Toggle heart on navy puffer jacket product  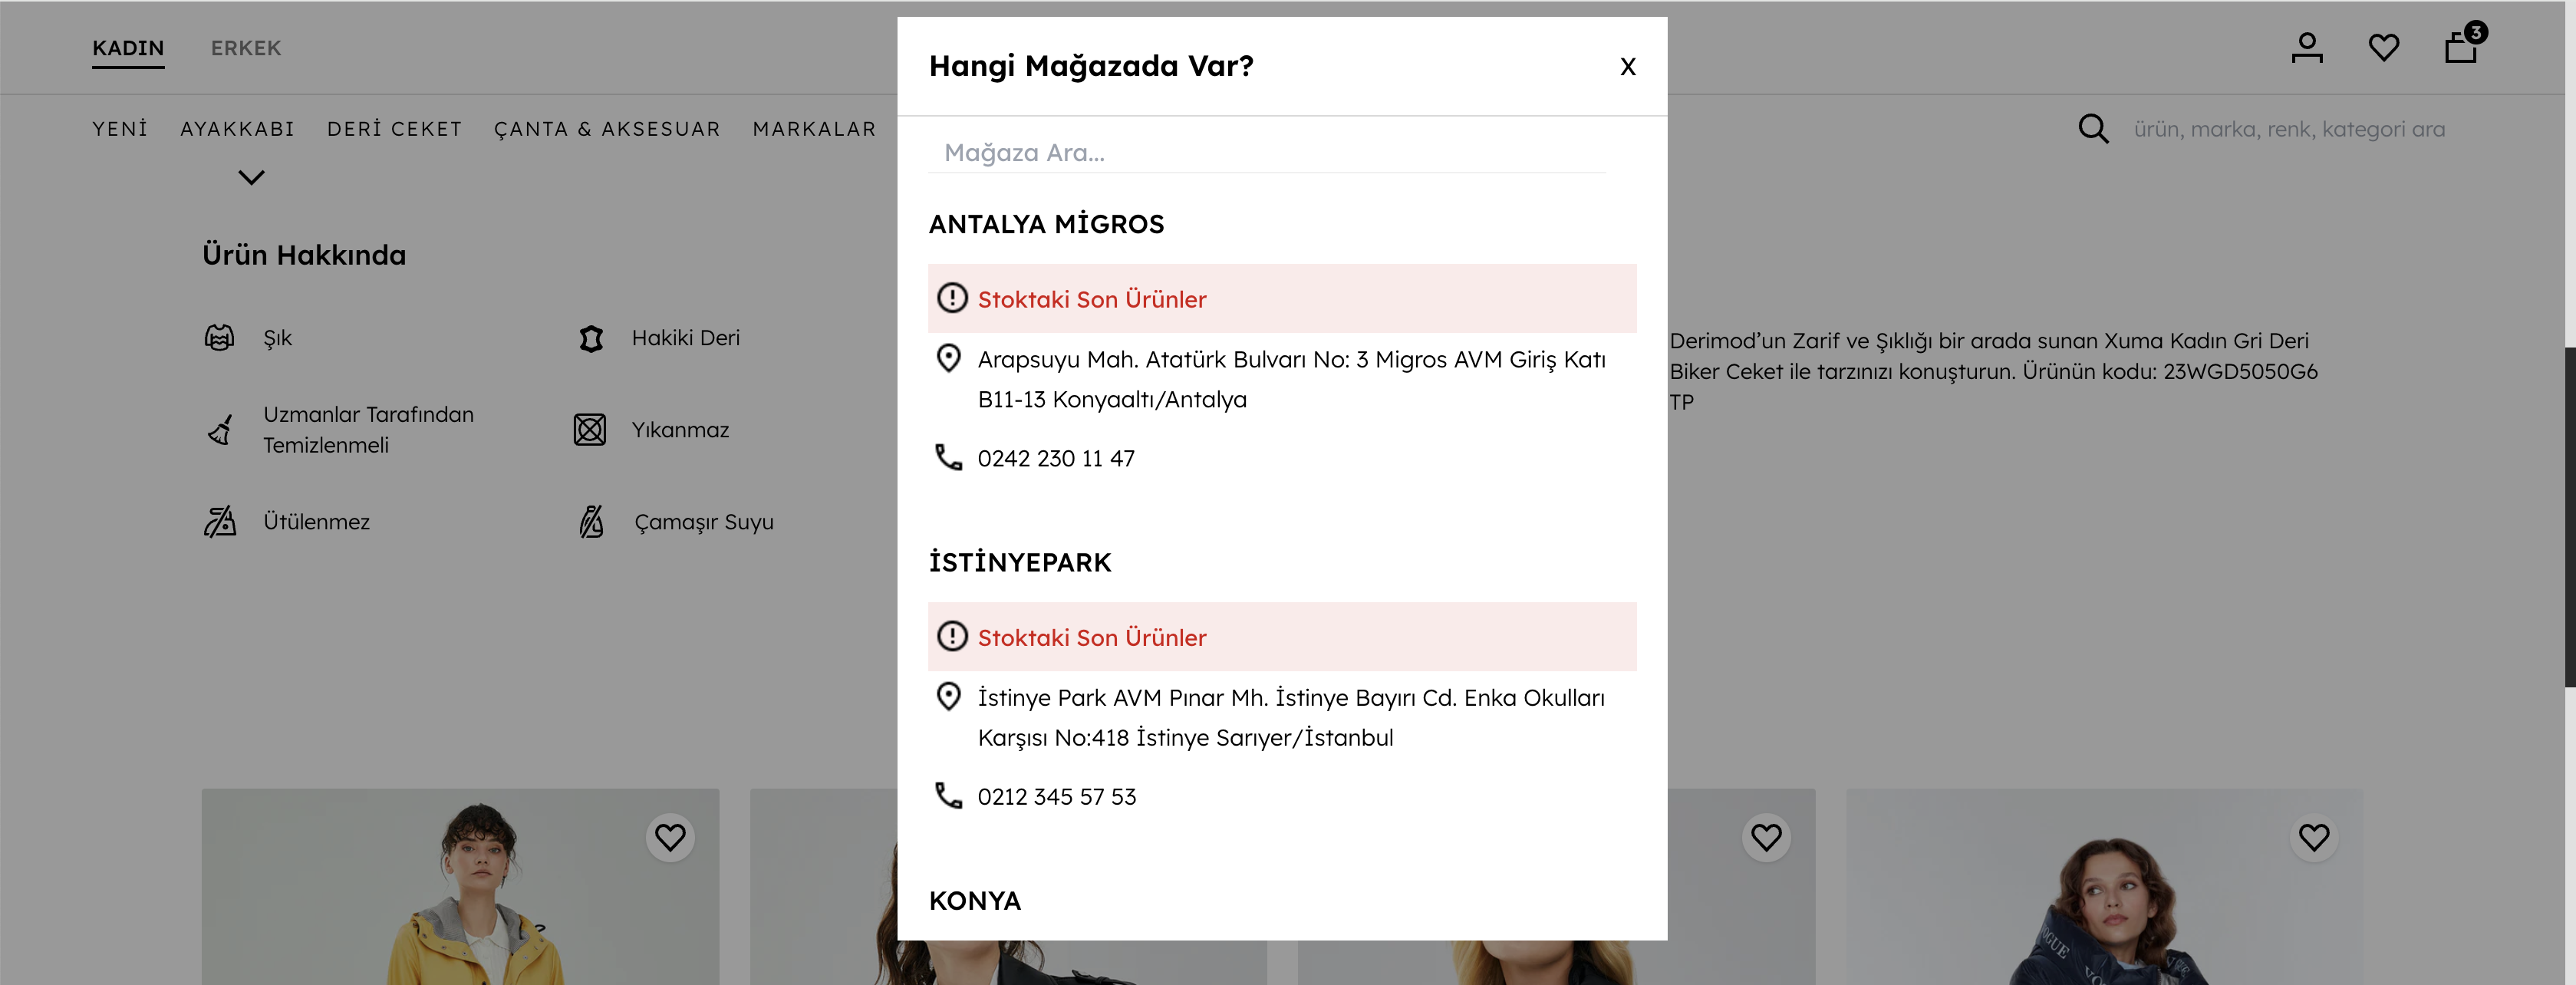2313,837
